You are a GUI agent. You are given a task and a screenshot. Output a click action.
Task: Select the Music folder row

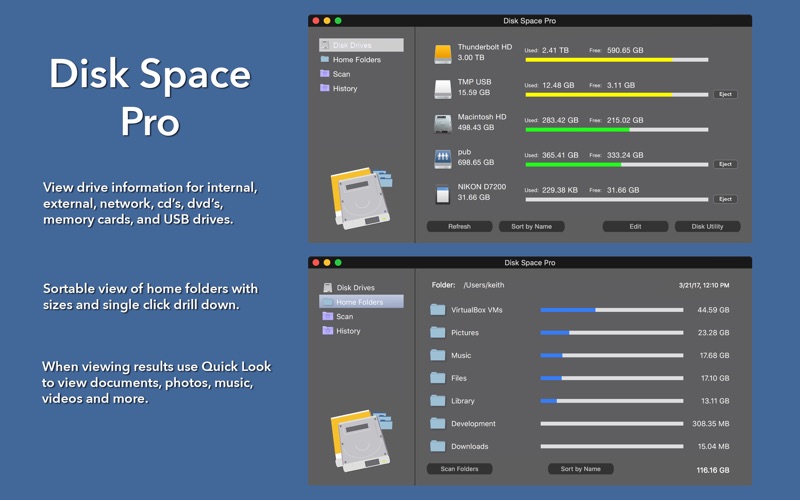coord(580,355)
